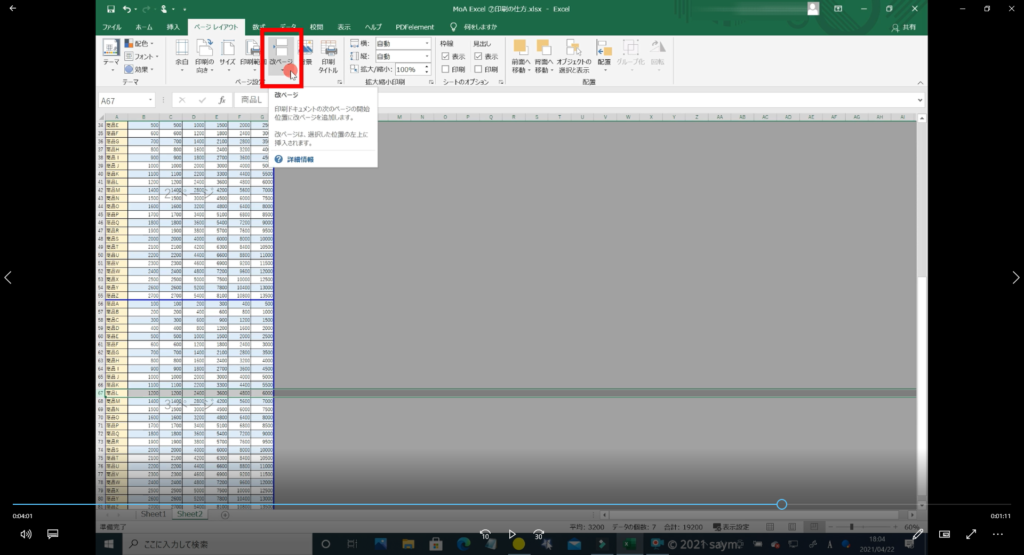1024x555 pixels.
Task: Click the video progress bar handle
Action: point(781,504)
